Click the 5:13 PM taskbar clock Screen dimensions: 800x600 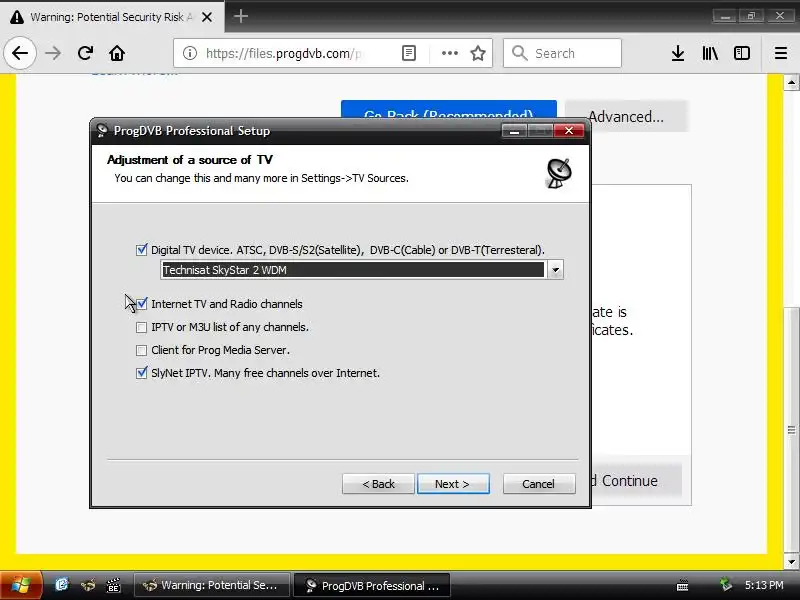(x=764, y=585)
